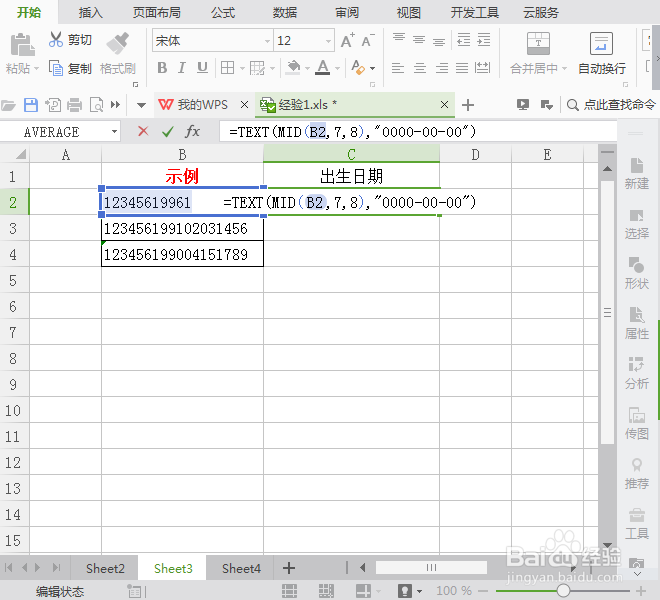Viewport: 660px width, 600px height.
Task: Switch to the 数据 tab
Action: [x=285, y=13]
